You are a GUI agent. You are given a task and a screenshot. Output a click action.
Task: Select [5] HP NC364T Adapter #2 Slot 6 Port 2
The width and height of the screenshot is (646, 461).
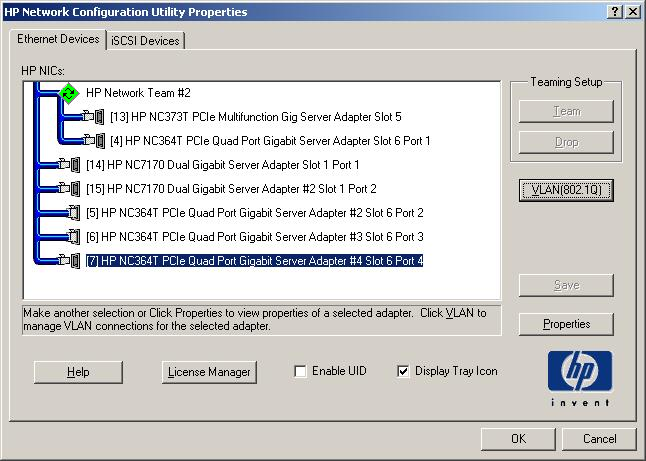click(255, 213)
